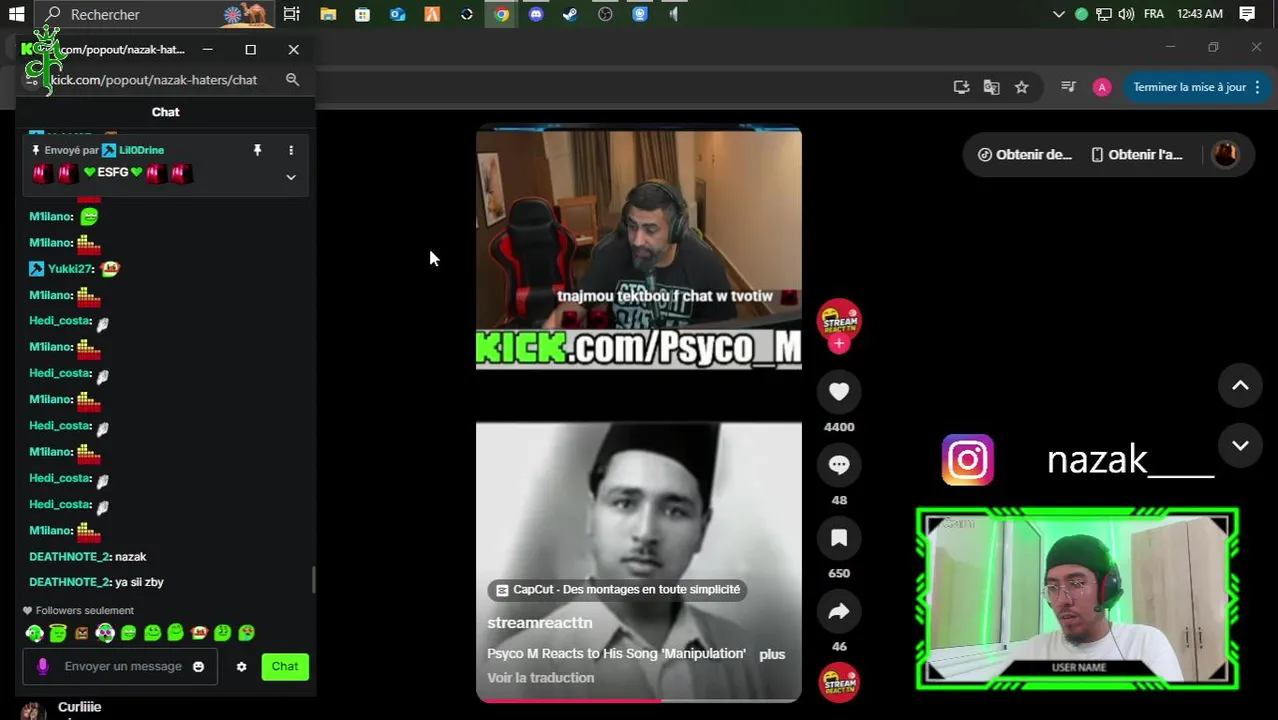Open the Chrome profile avatar 'A'
Screen dimensions: 1278x720
pyautogui.click(x=1101, y=87)
